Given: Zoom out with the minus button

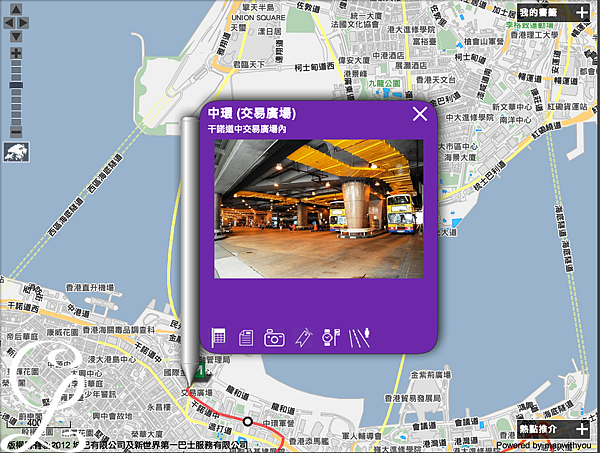Looking at the screenshot, I should click(16, 132).
